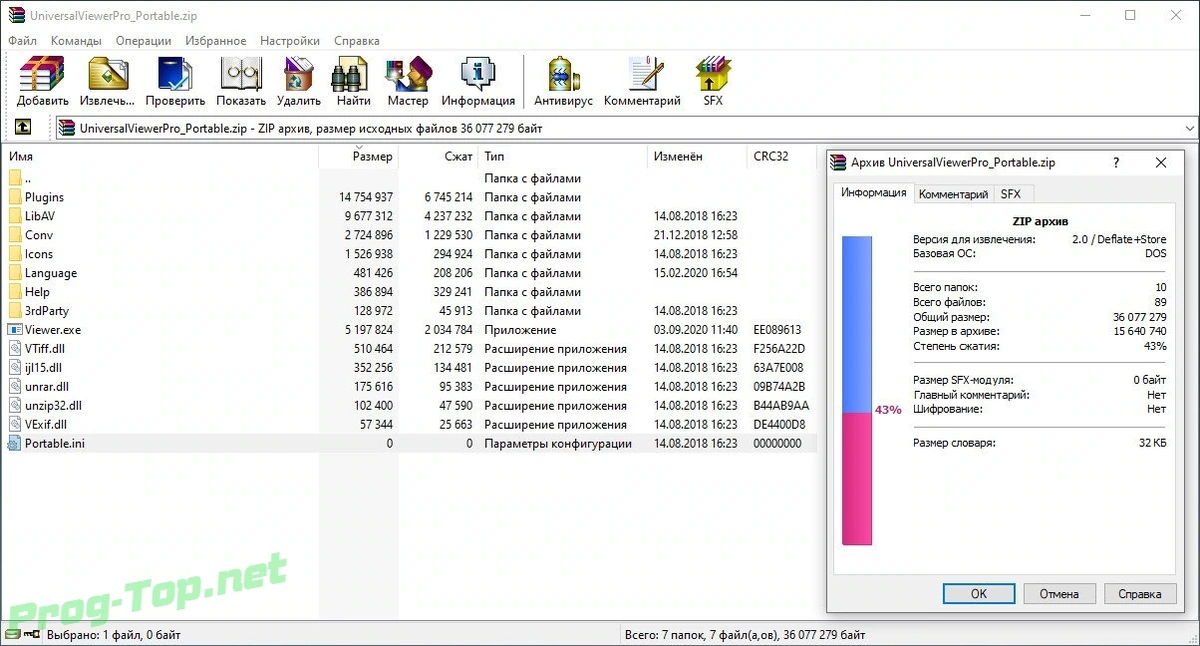Click the parent folder '..' row
The width and height of the screenshot is (1200, 646).
[x=409, y=178]
